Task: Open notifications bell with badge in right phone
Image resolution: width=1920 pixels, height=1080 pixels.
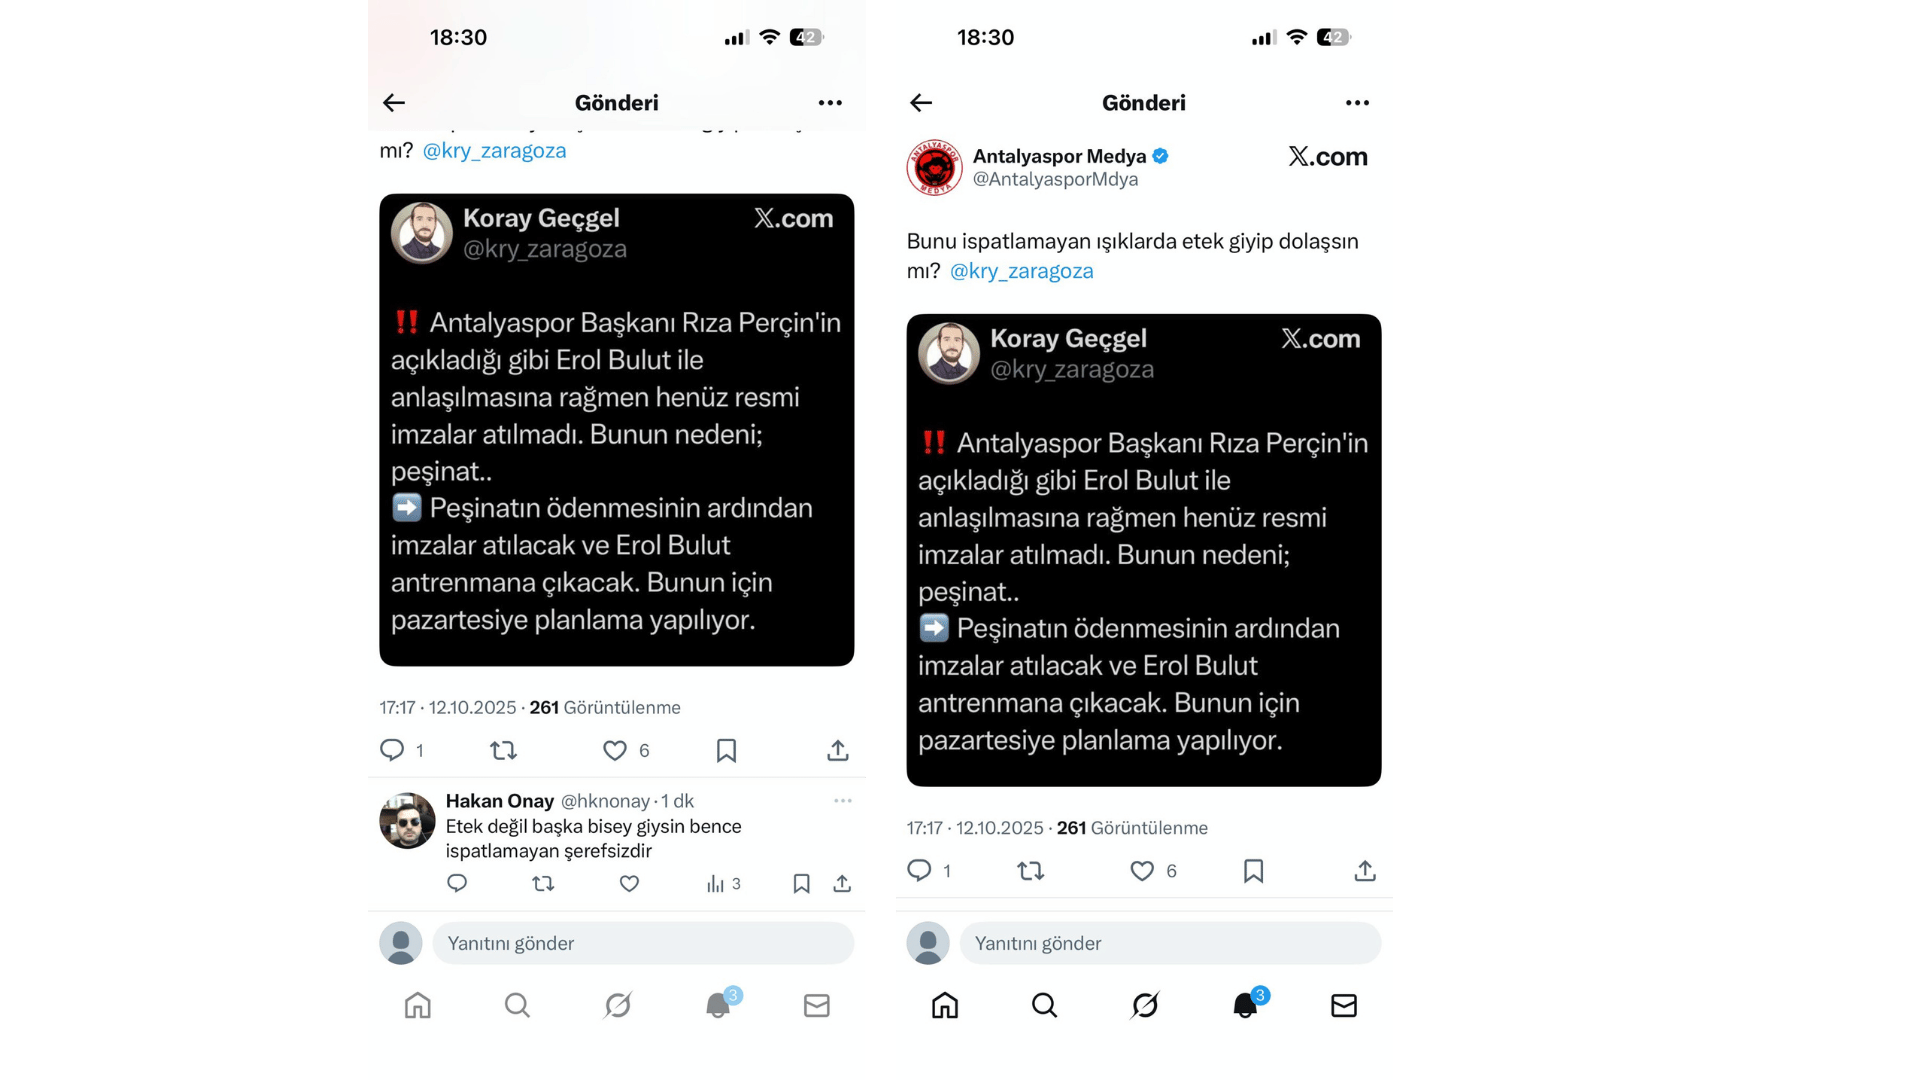Action: pyautogui.click(x=1247, y=1003)
